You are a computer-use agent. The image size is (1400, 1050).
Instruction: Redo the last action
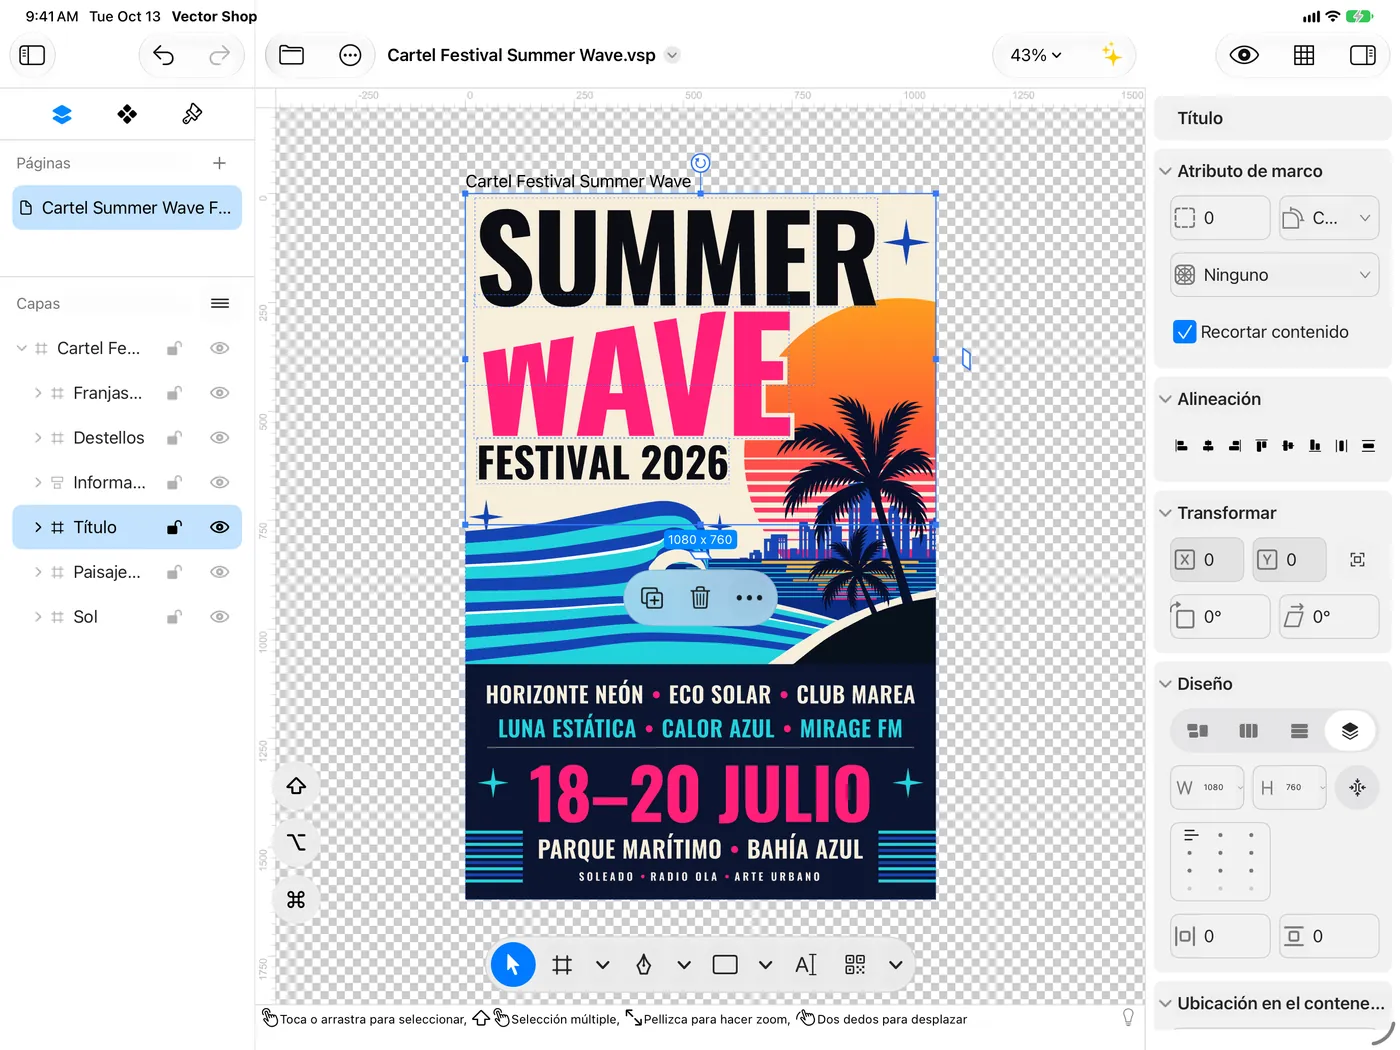pos(219,55)
